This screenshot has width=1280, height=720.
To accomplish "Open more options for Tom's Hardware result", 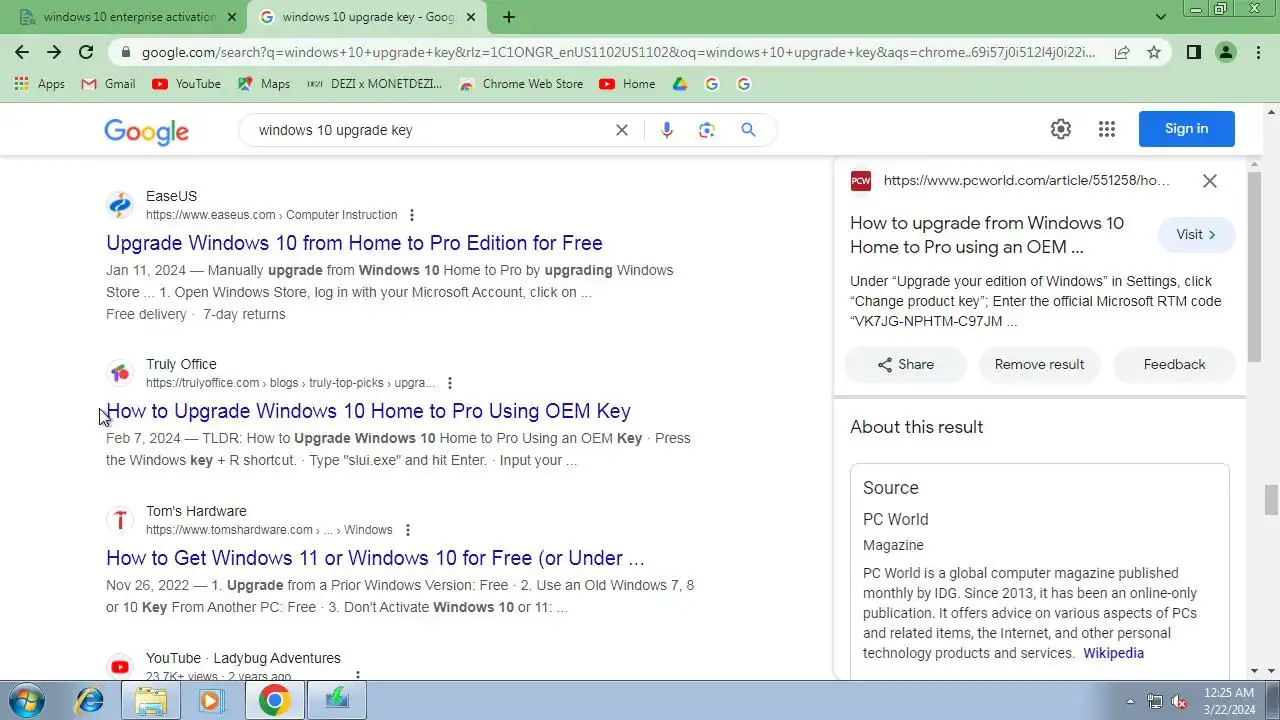I will (407, 530).
